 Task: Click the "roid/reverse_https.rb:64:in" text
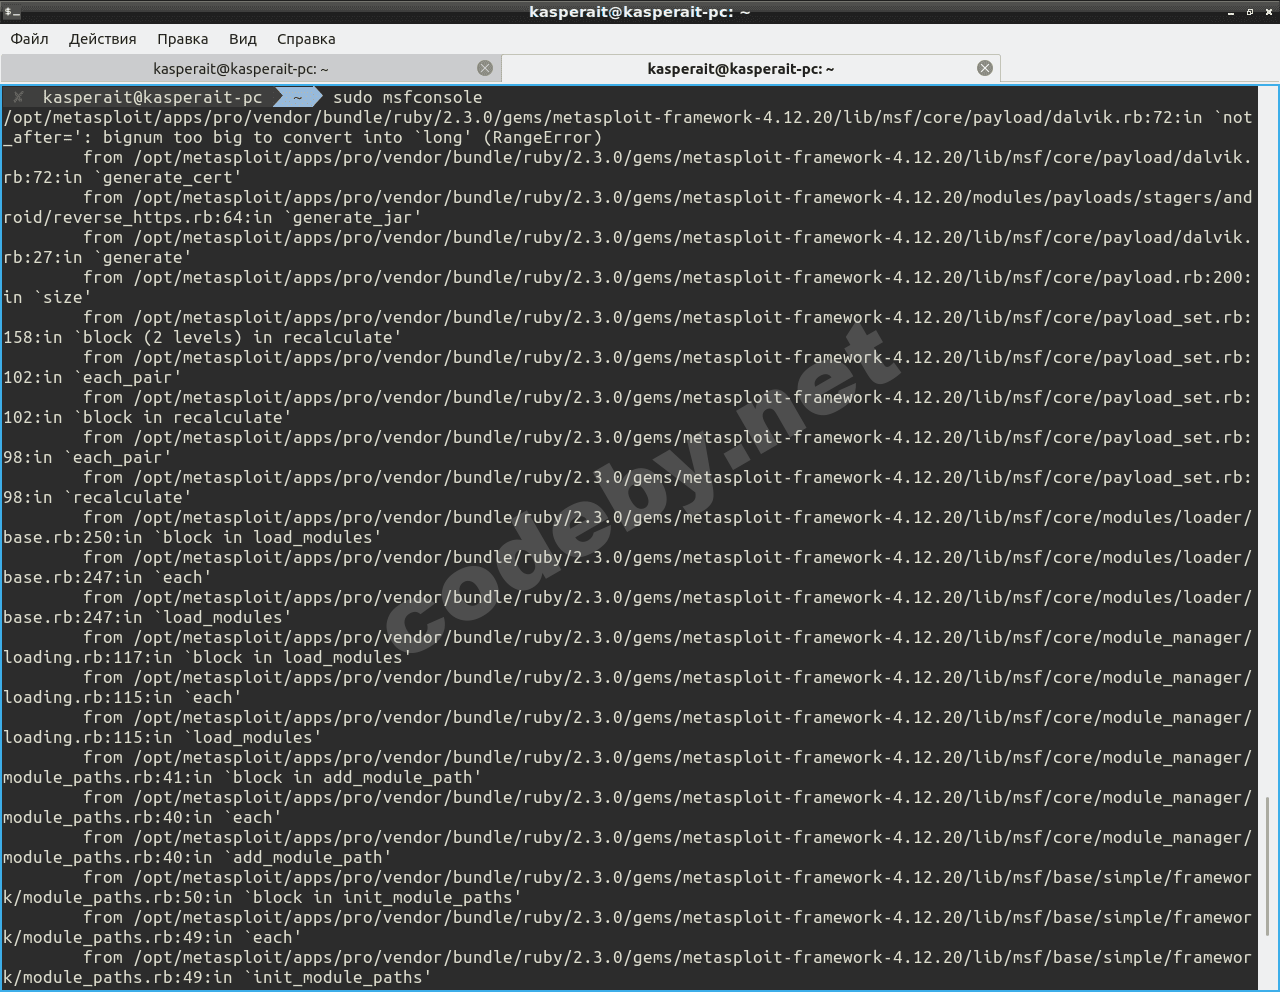tap(137, 217)
